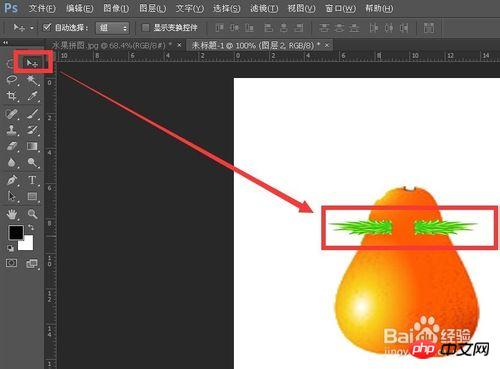Select the Eraser tool

click(x=12, y=146)
